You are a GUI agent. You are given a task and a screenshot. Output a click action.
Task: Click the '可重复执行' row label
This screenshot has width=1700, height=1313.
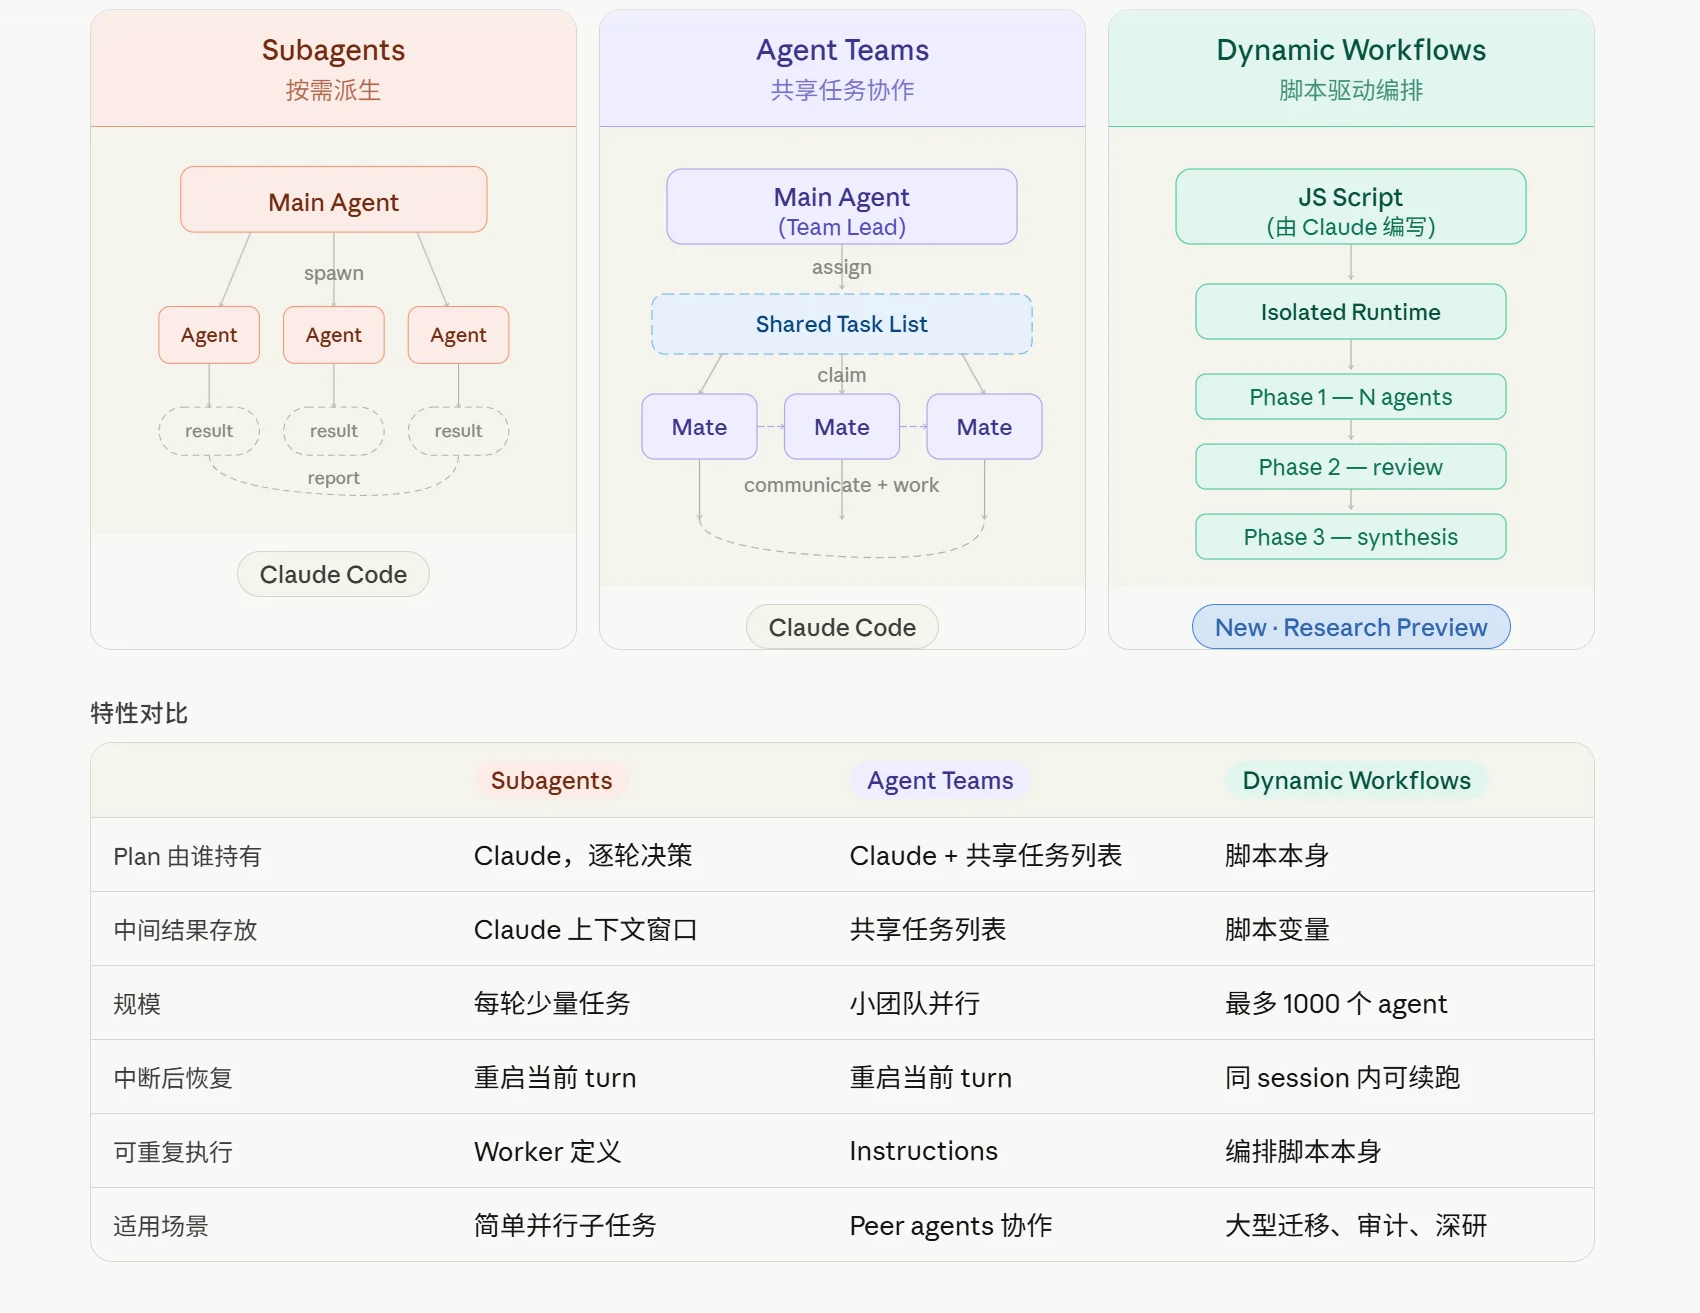click(x=173, y=1152)
